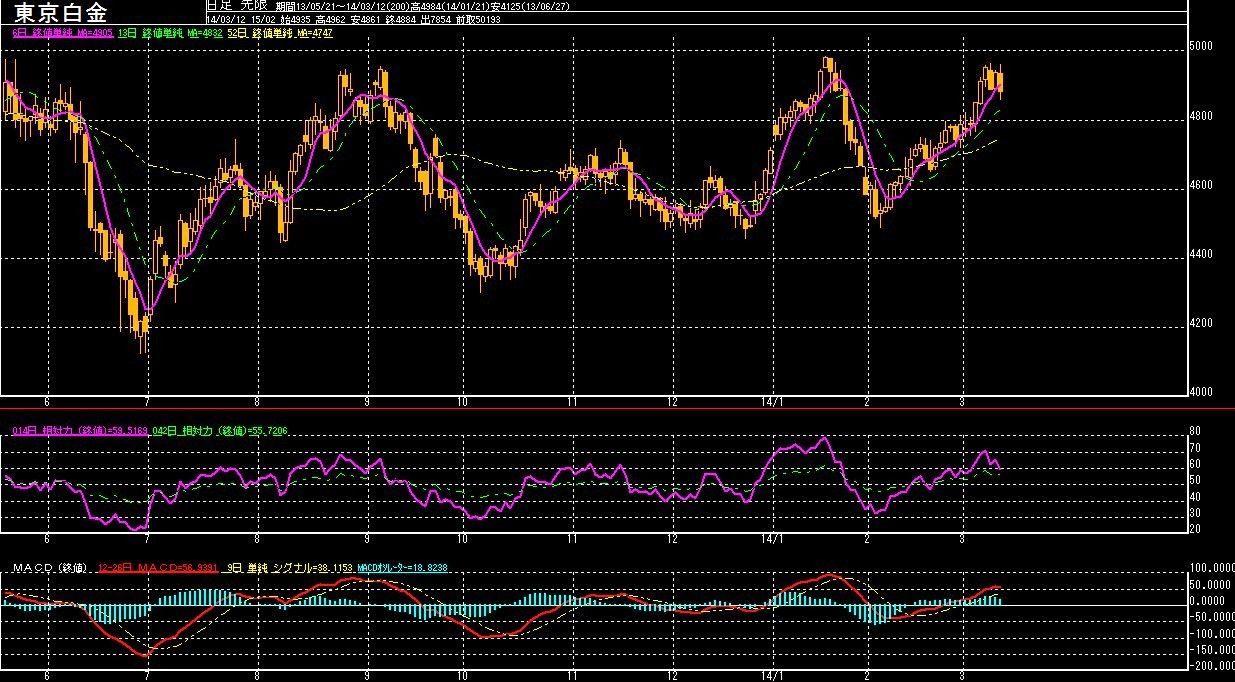Click the opening price 始4935
1235x682 pixels.
(x=295, y=19)
